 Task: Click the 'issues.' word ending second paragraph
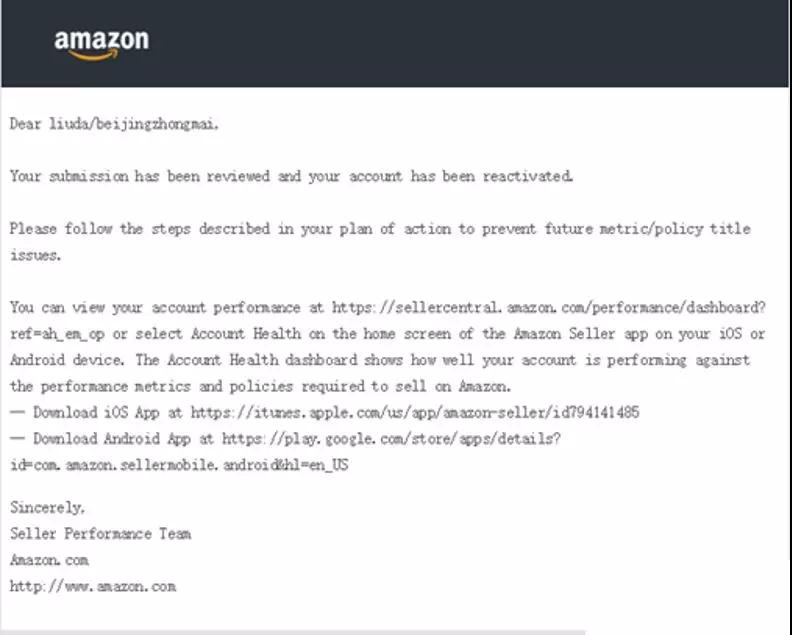coord(35,255)
